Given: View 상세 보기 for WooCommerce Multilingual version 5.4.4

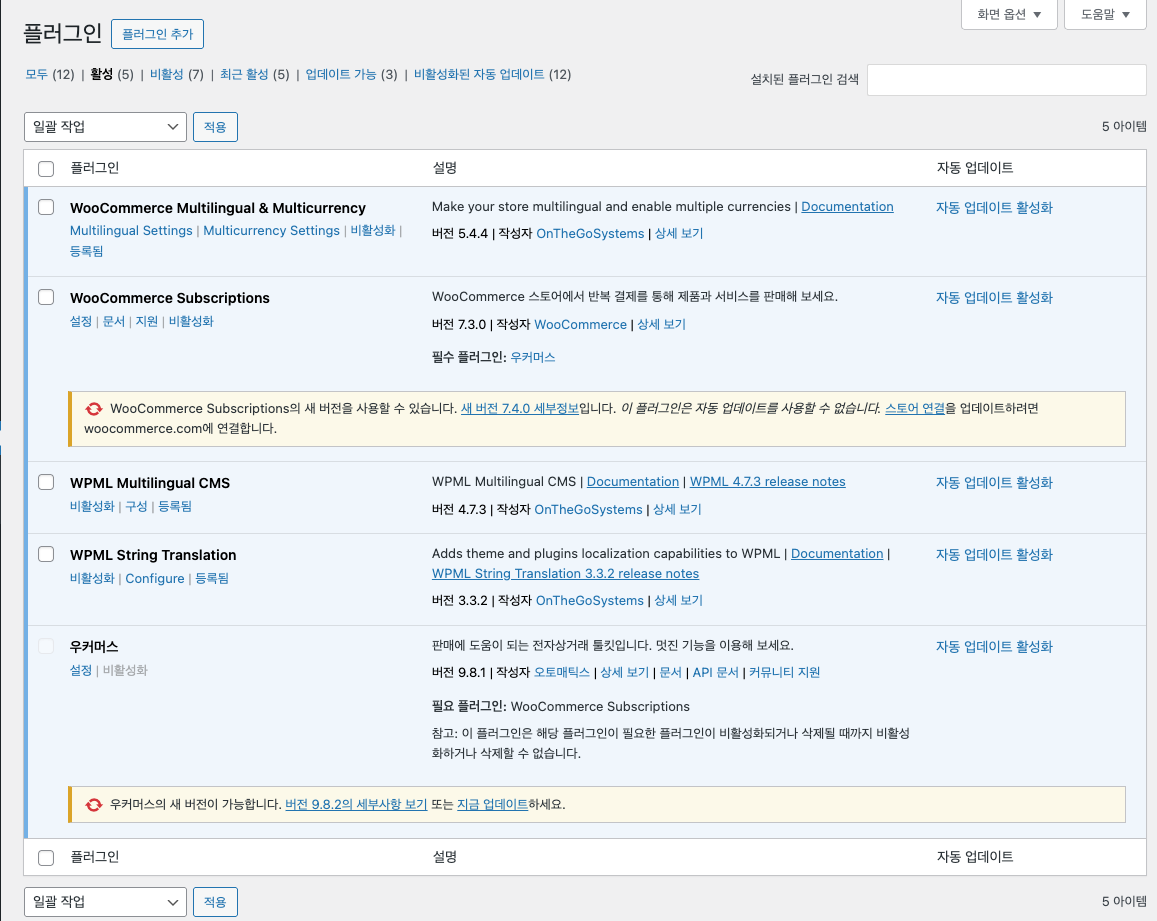Looking at the screenshot, I should click(679, 233).
